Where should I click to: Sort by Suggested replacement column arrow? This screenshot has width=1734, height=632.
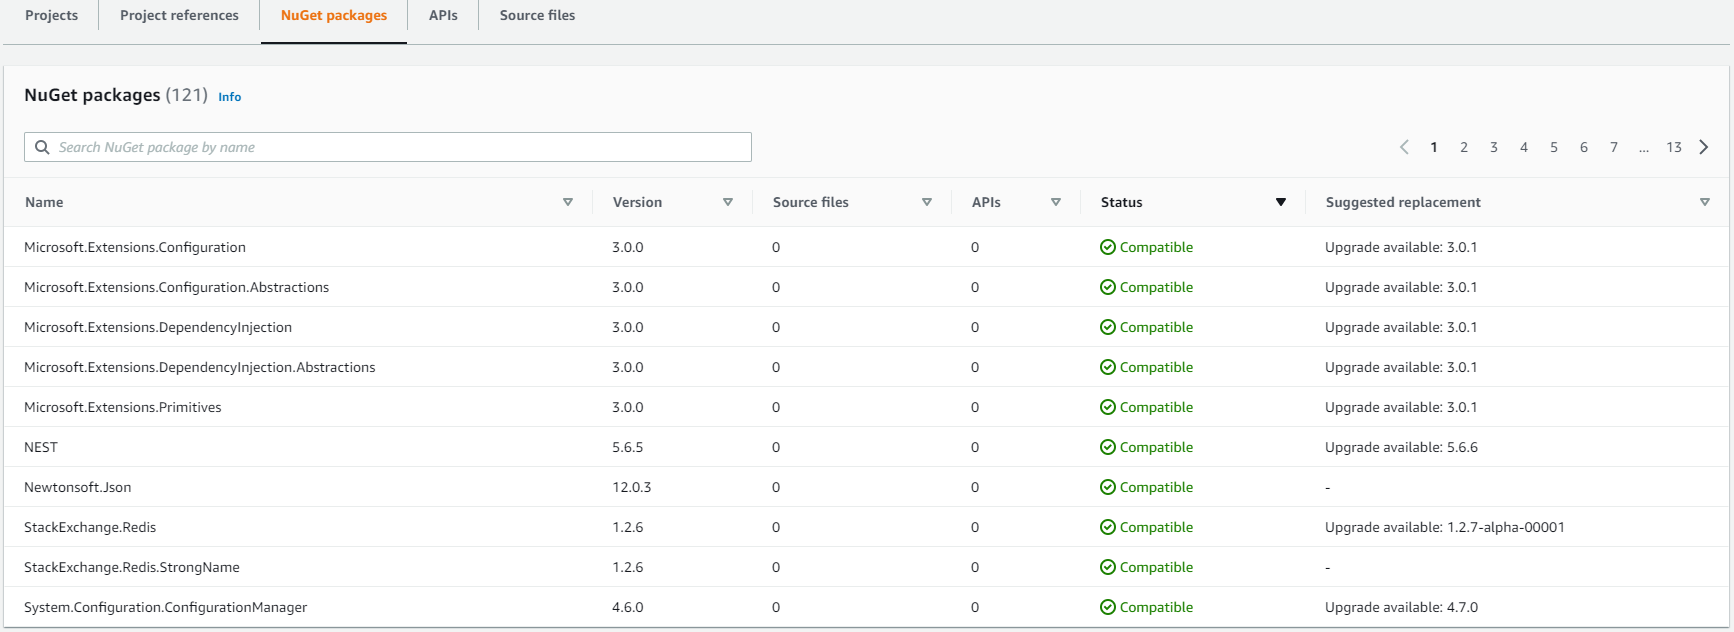tap(1705, 202)
